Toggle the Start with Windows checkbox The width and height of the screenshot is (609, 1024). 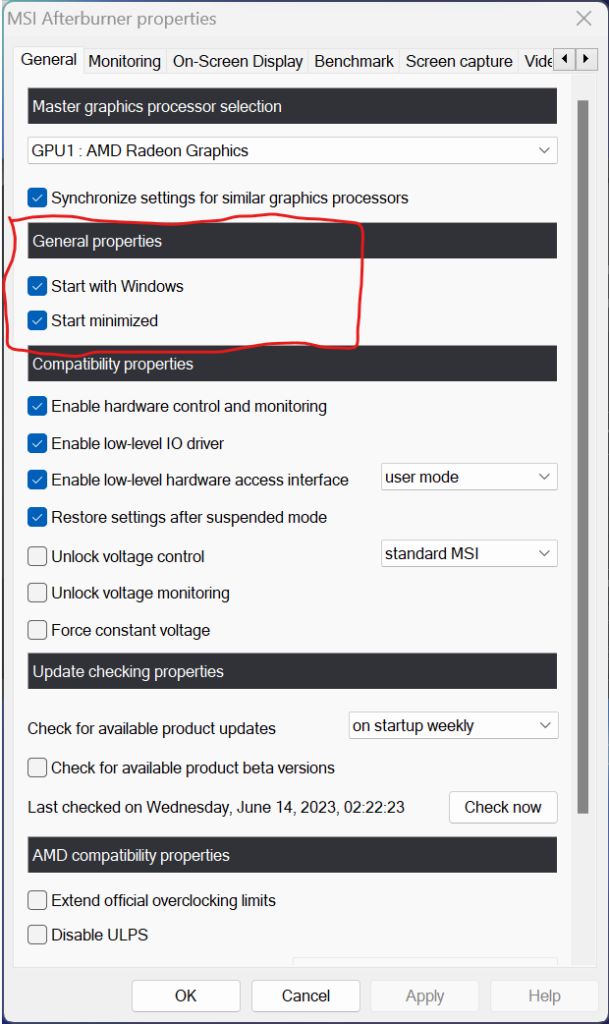[37, 286]
